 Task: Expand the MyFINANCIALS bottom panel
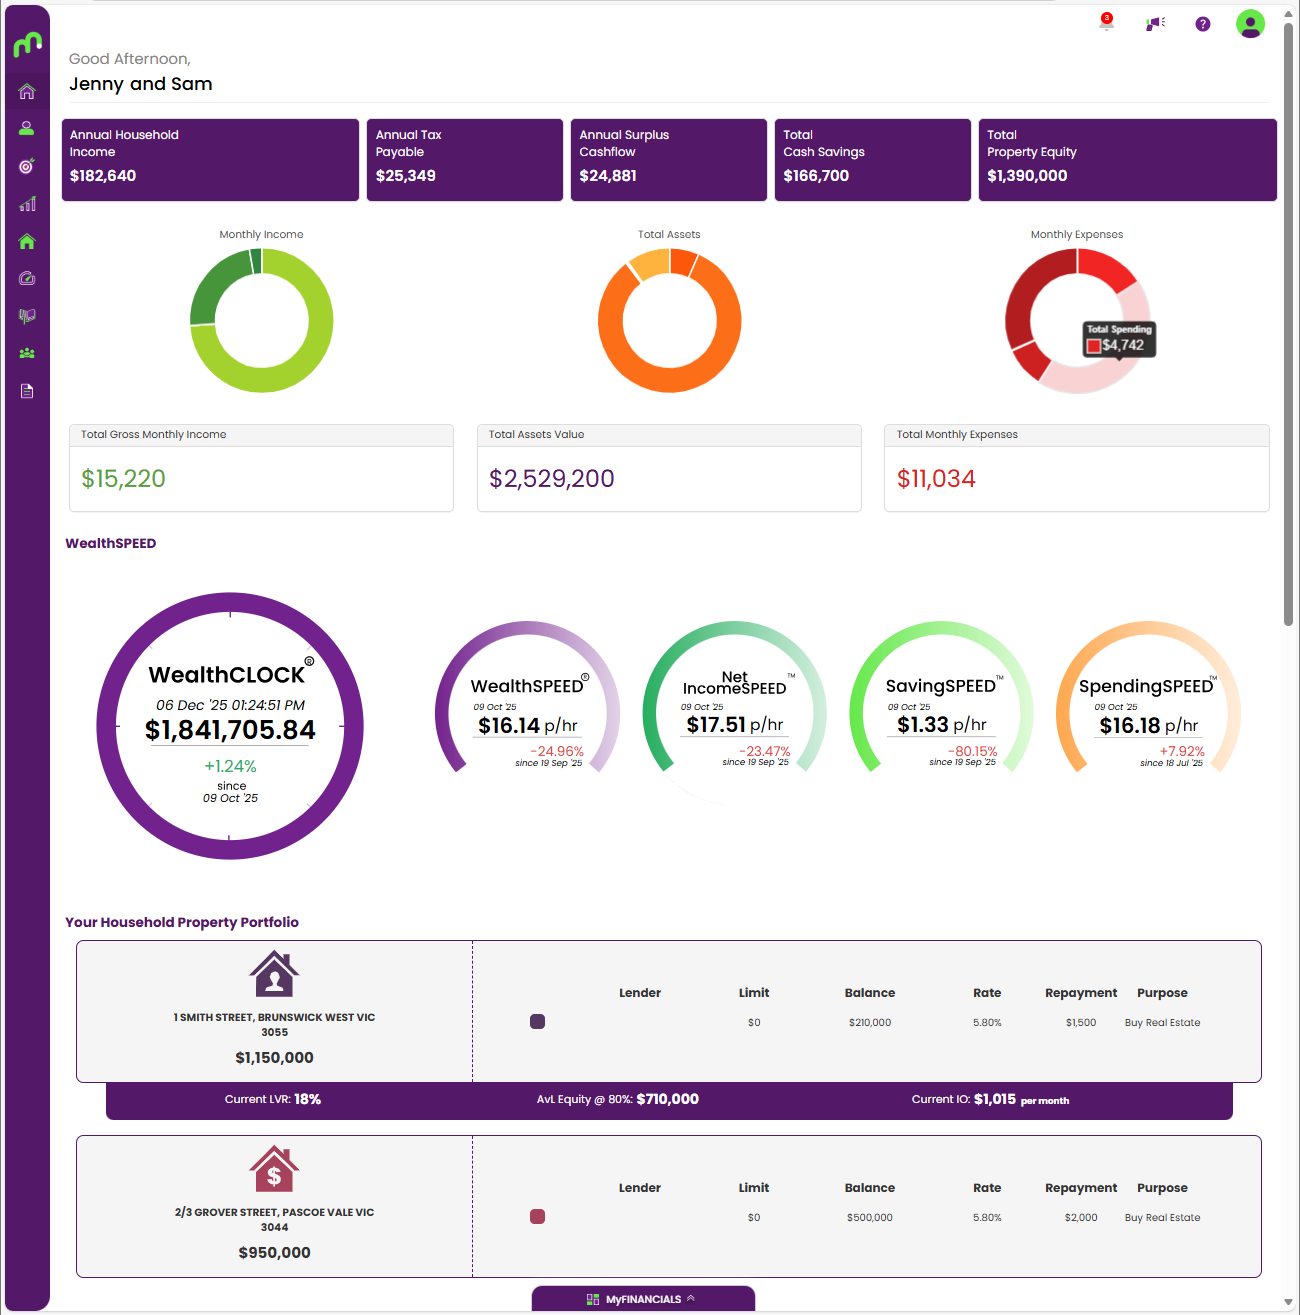[643, 1299]
